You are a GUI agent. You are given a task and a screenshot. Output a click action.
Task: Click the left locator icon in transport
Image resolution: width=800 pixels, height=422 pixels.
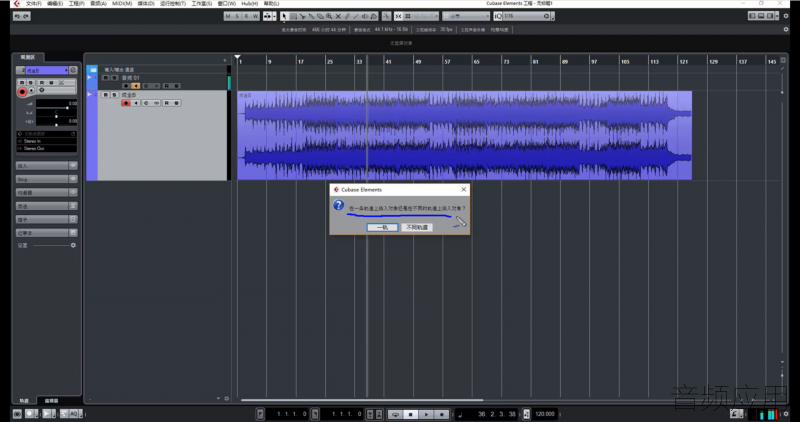[260, 414]
